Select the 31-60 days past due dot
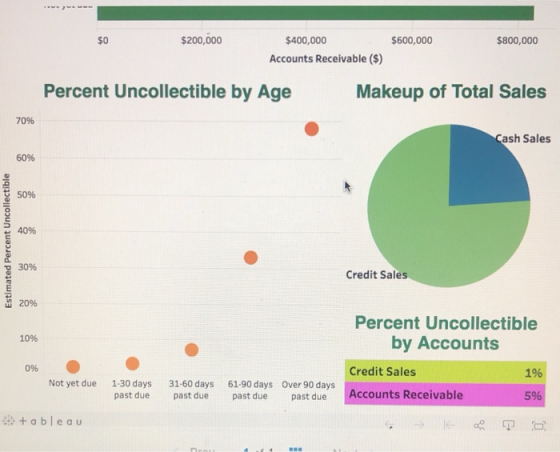Image resolution: width=560 pixels, height=452 pixels. click(x=192, y=350)
